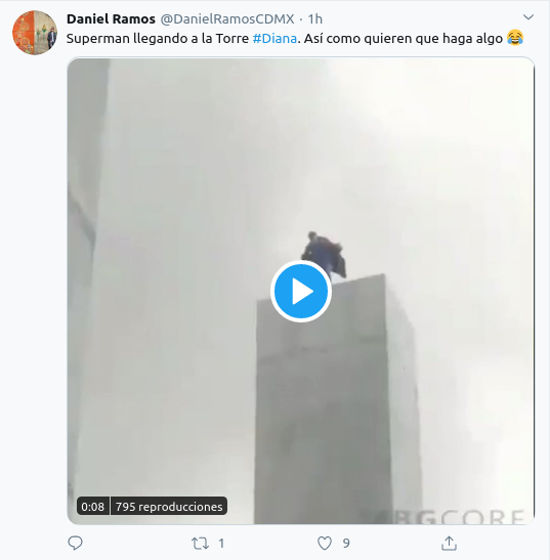Select the 795 reproducciones view counter
Screen dimensions: 550x560
point(169,506)
